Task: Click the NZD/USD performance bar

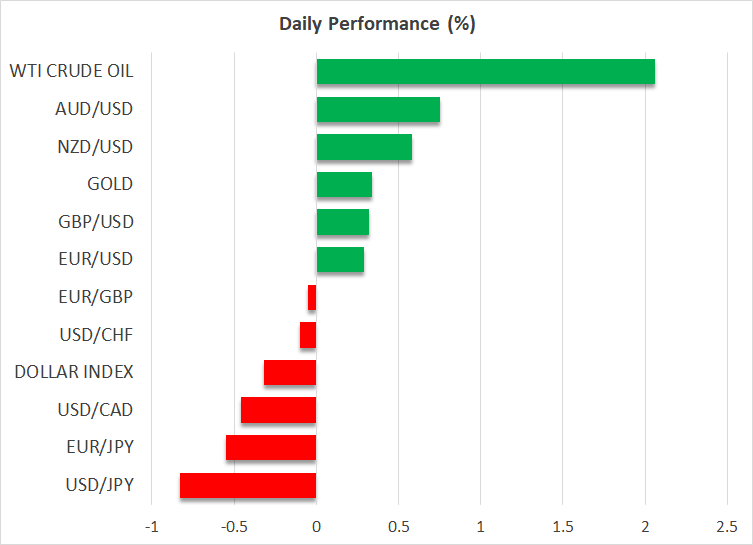Action: coord(364,147)
